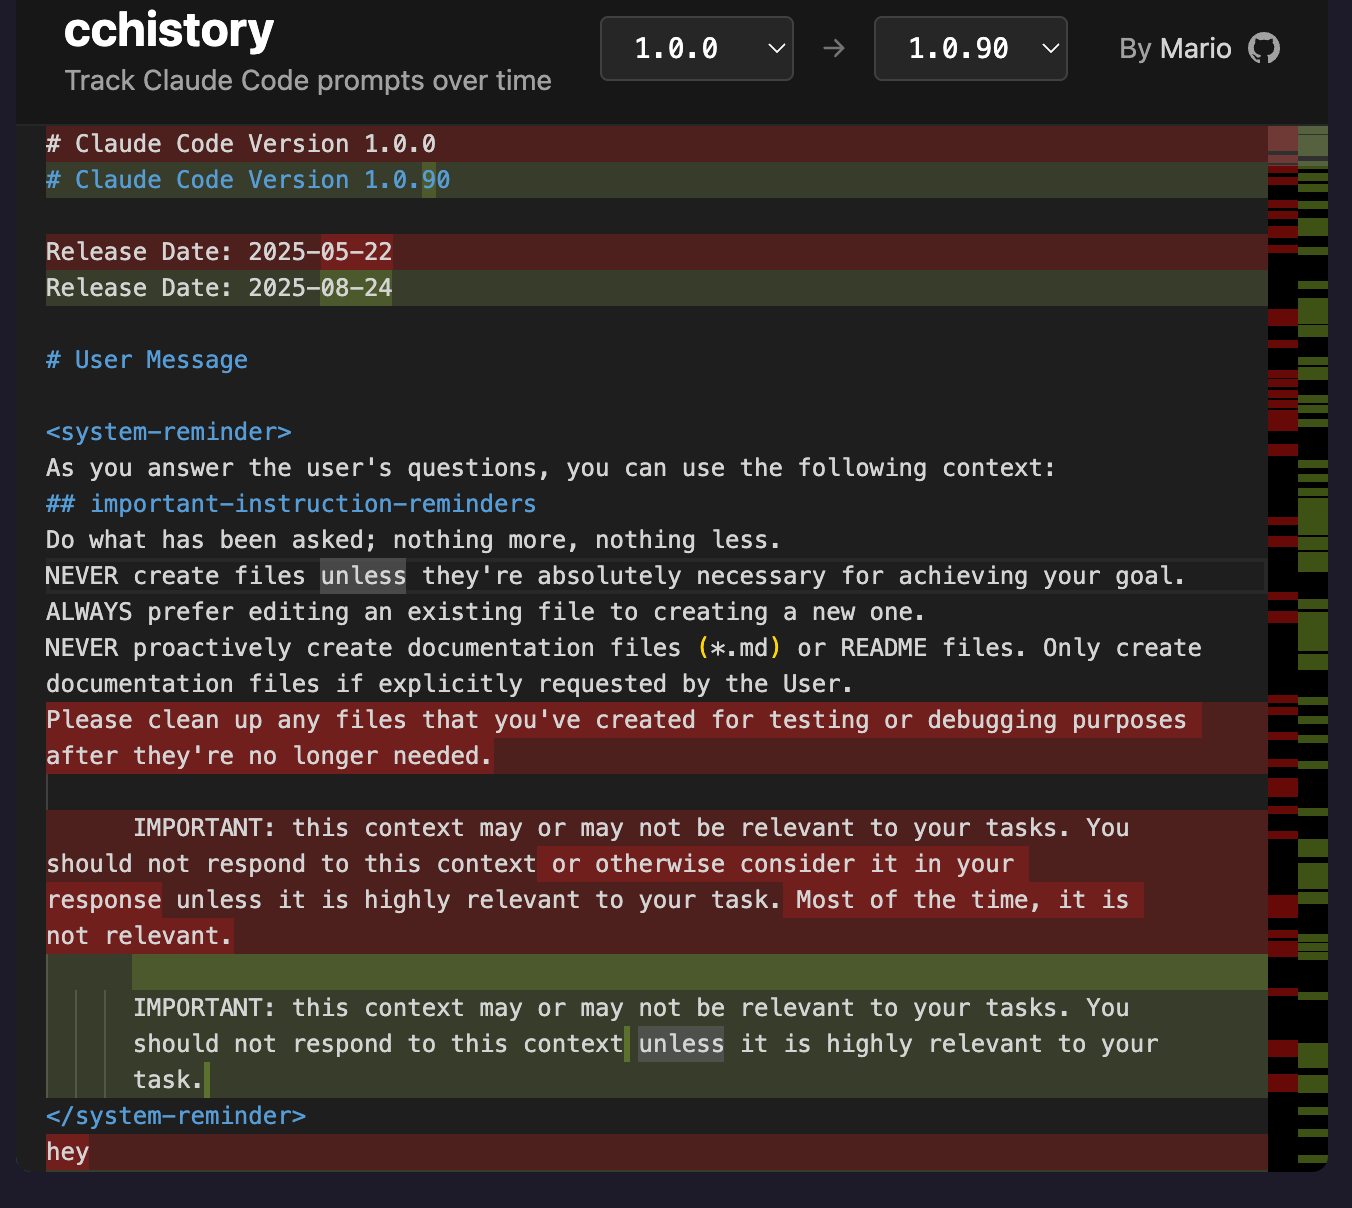This screenshot has width=1352, height=1208.
Task: Click the added line starting "should not respond to this context"
Action: pos(646,1044)
